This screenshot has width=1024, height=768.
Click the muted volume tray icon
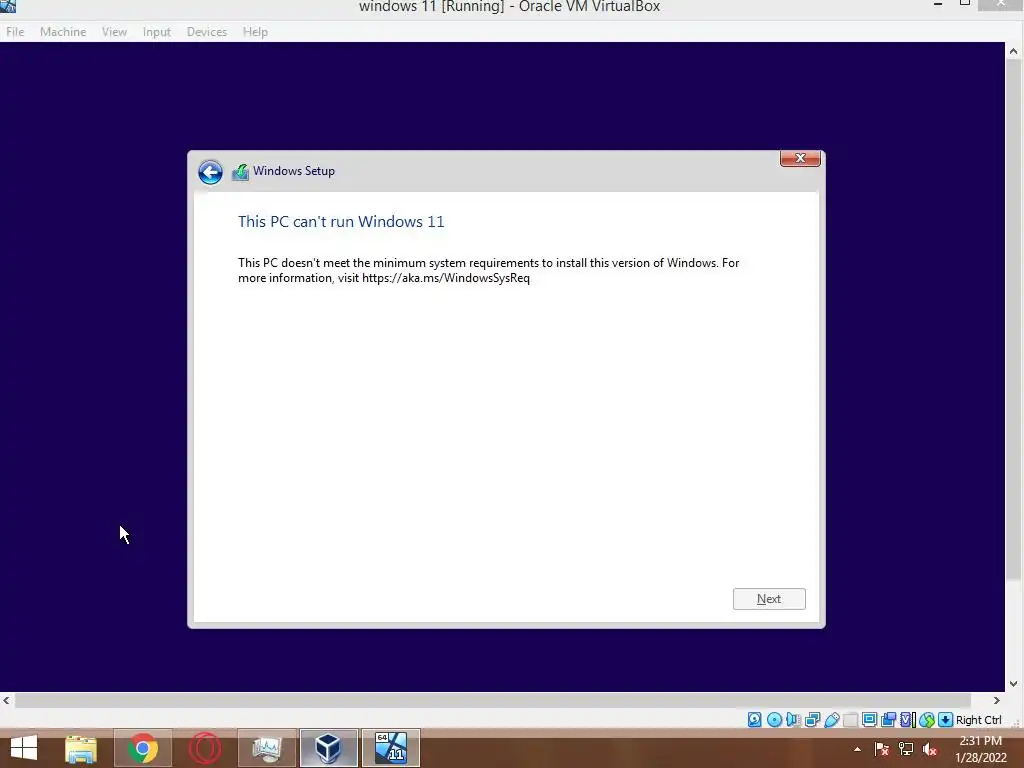(x=930, y=749)
